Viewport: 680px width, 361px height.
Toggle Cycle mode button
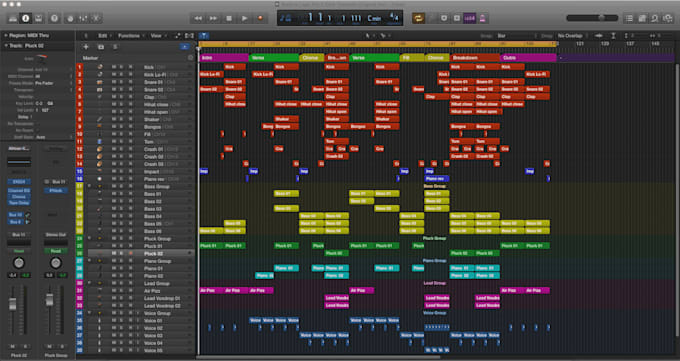418,18
